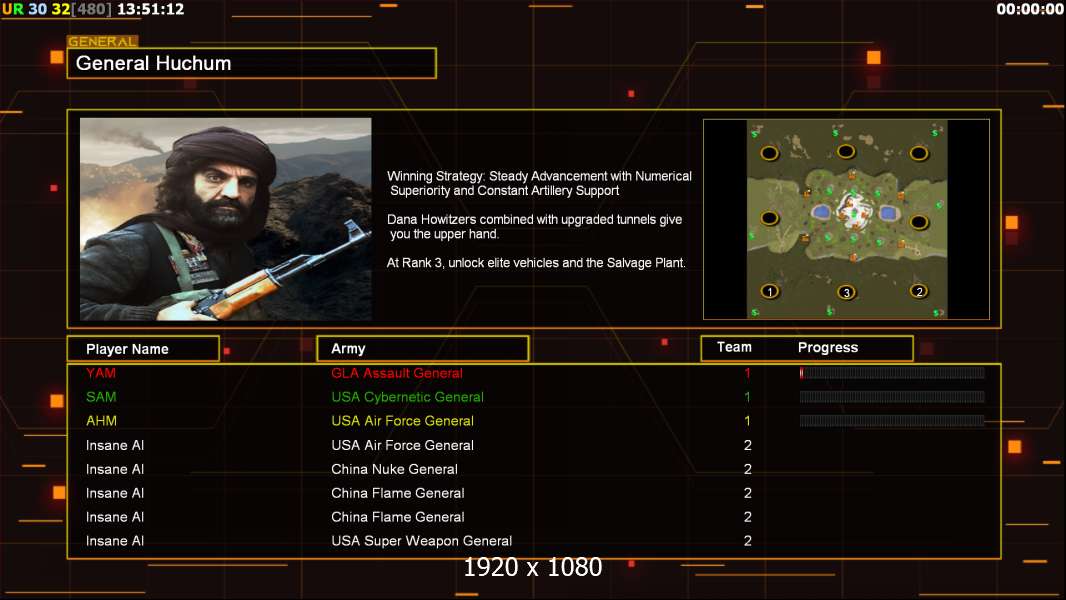Click the 13:51:12 clock overlay
This screenshot has height=600, width=1066.
(150, 9)
